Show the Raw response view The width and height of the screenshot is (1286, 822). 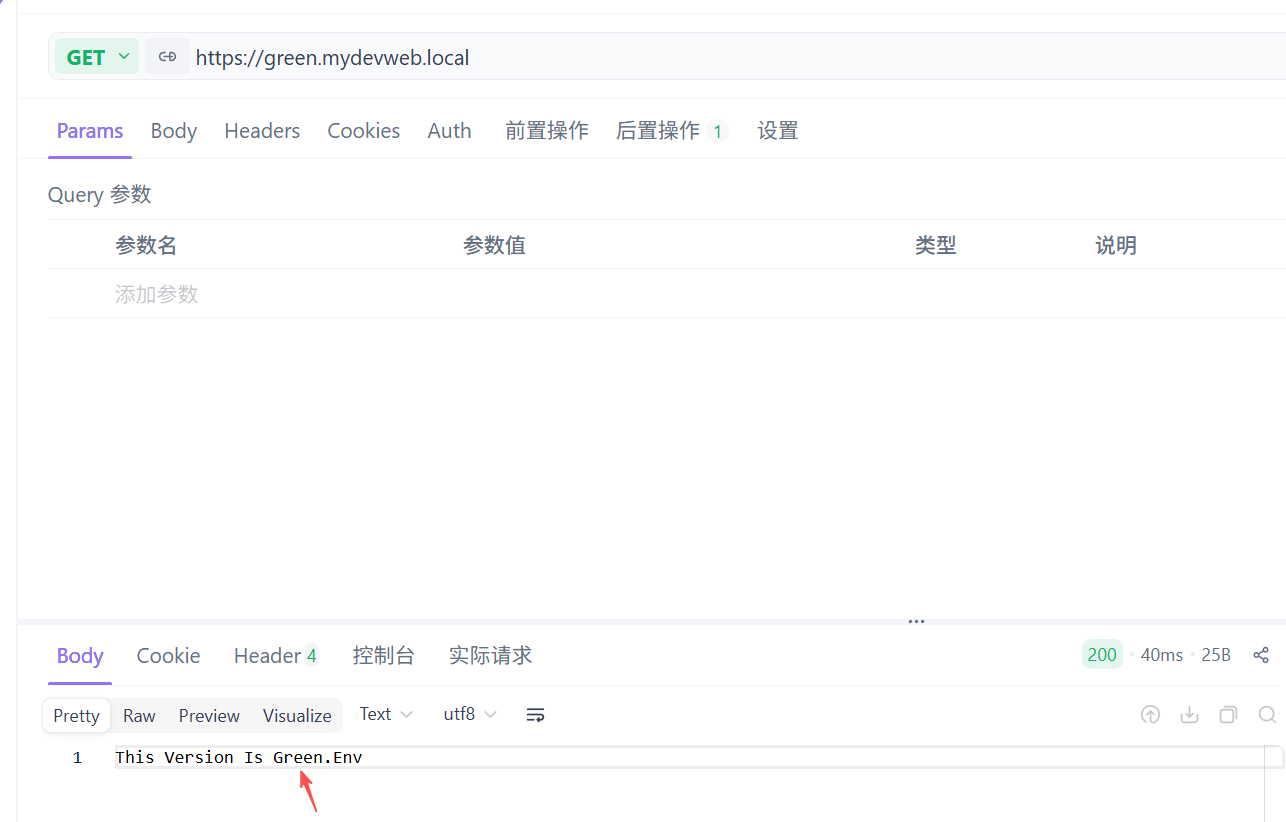(x=139, y=716)
